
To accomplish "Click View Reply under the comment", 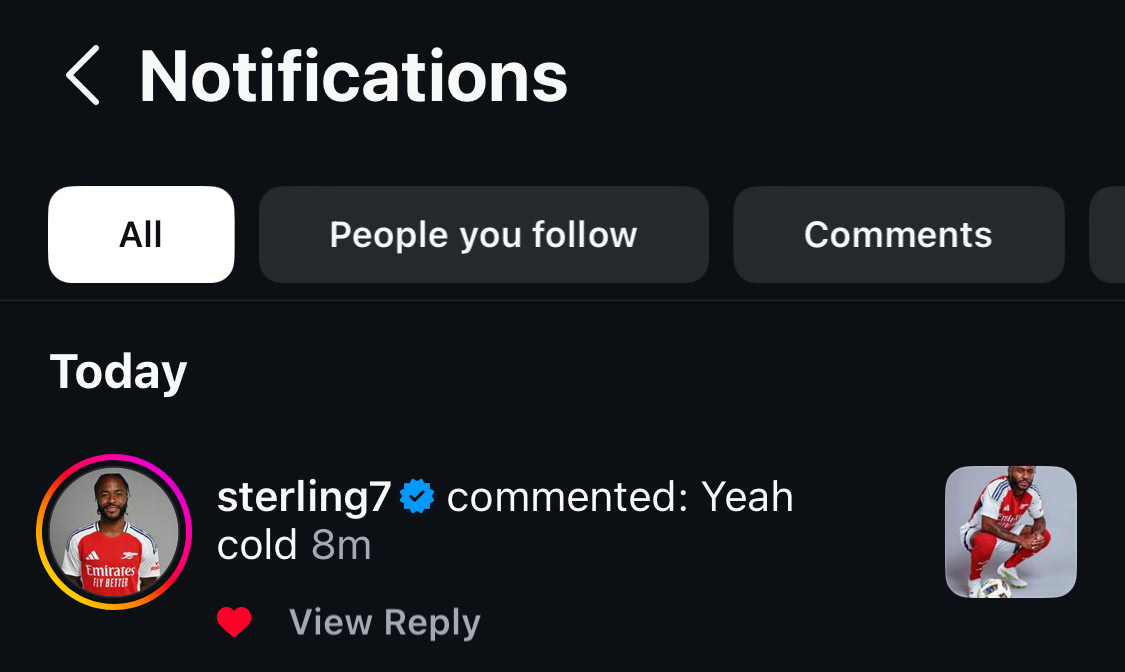I will 385,623.
